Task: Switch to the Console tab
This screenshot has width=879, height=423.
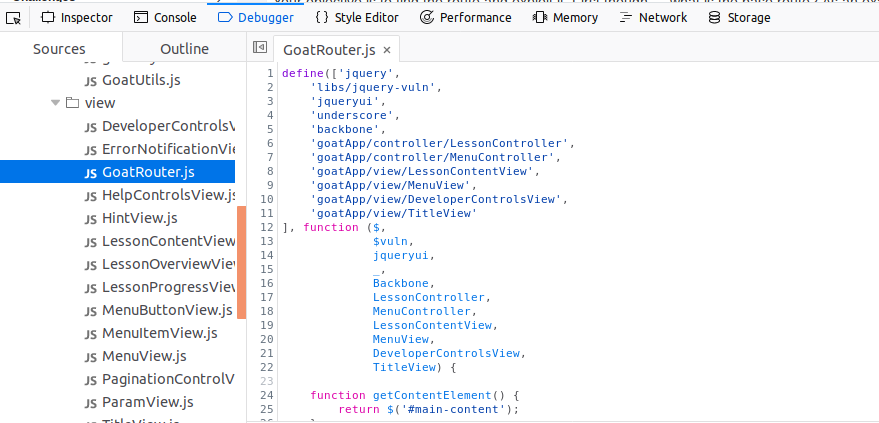Action: tap(165, 17)
